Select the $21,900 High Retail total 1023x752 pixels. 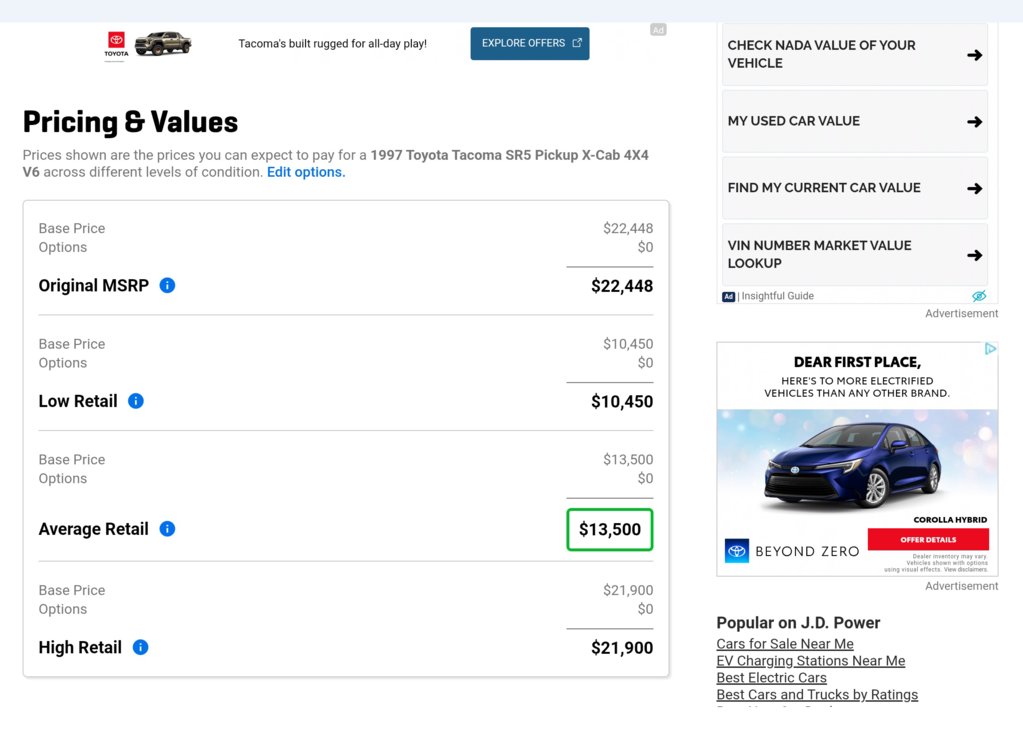pyautogui.click(x=622, y=648)
